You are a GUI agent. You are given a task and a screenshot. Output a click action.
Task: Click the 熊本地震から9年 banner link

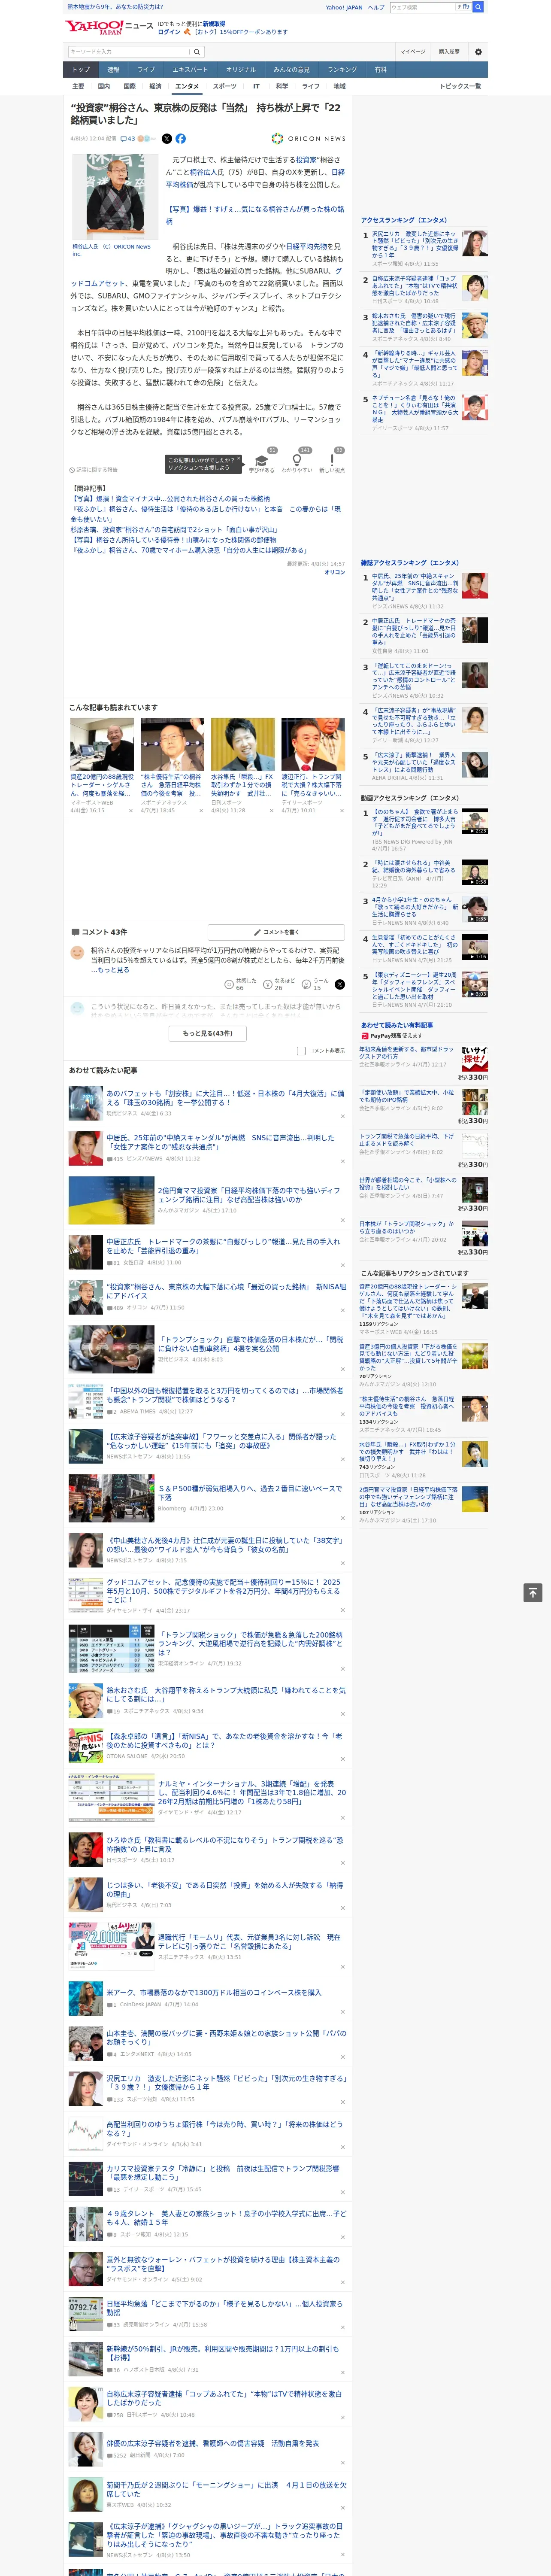[114, 7]
